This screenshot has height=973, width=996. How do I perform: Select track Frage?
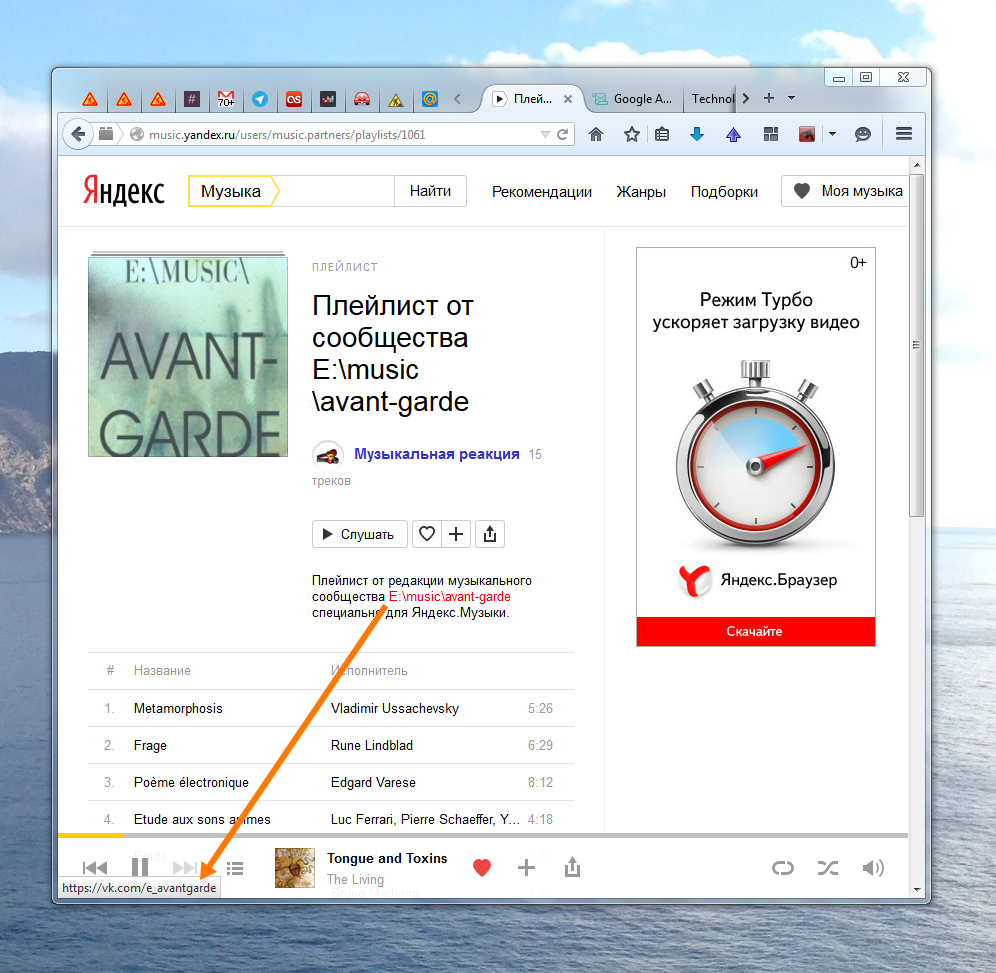pos(150,746)
